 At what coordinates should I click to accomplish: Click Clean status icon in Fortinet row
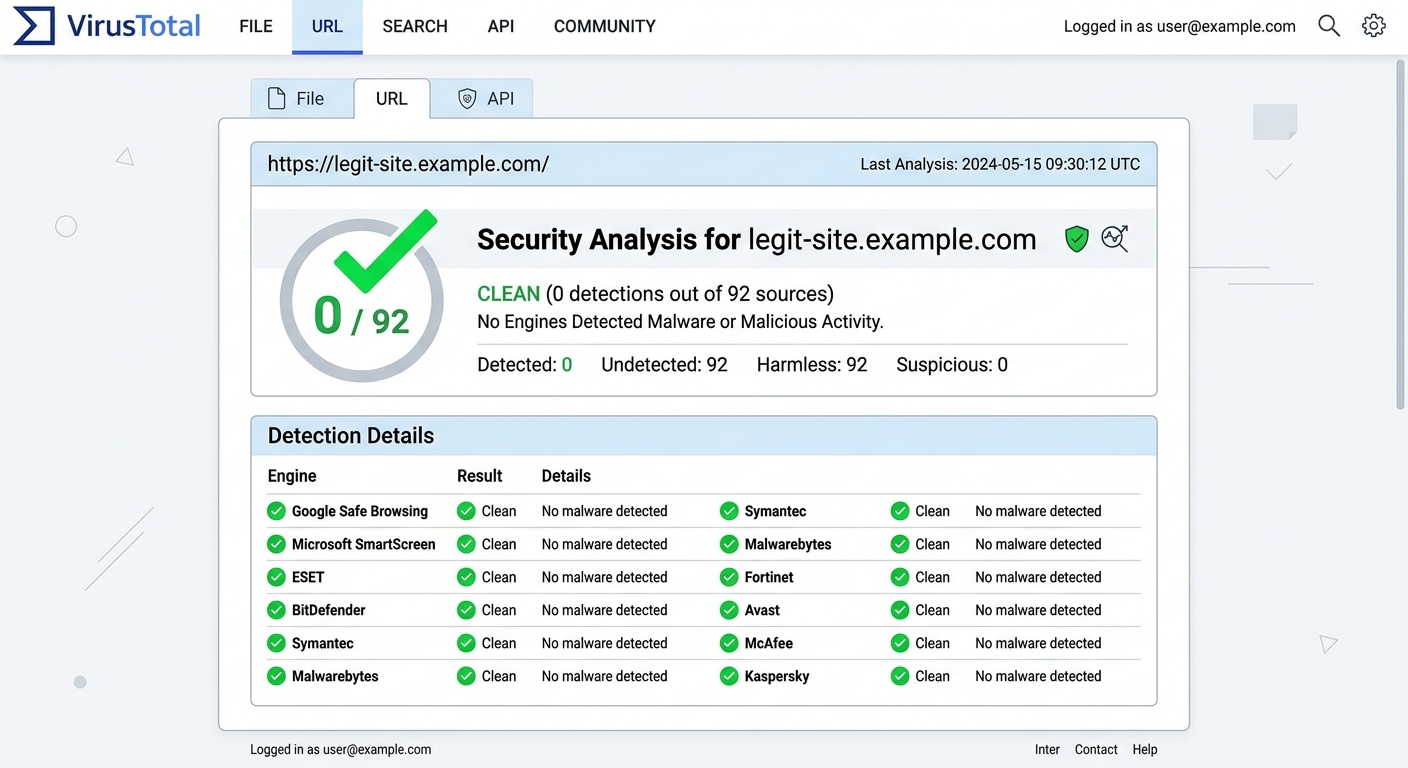coord(900,577)
